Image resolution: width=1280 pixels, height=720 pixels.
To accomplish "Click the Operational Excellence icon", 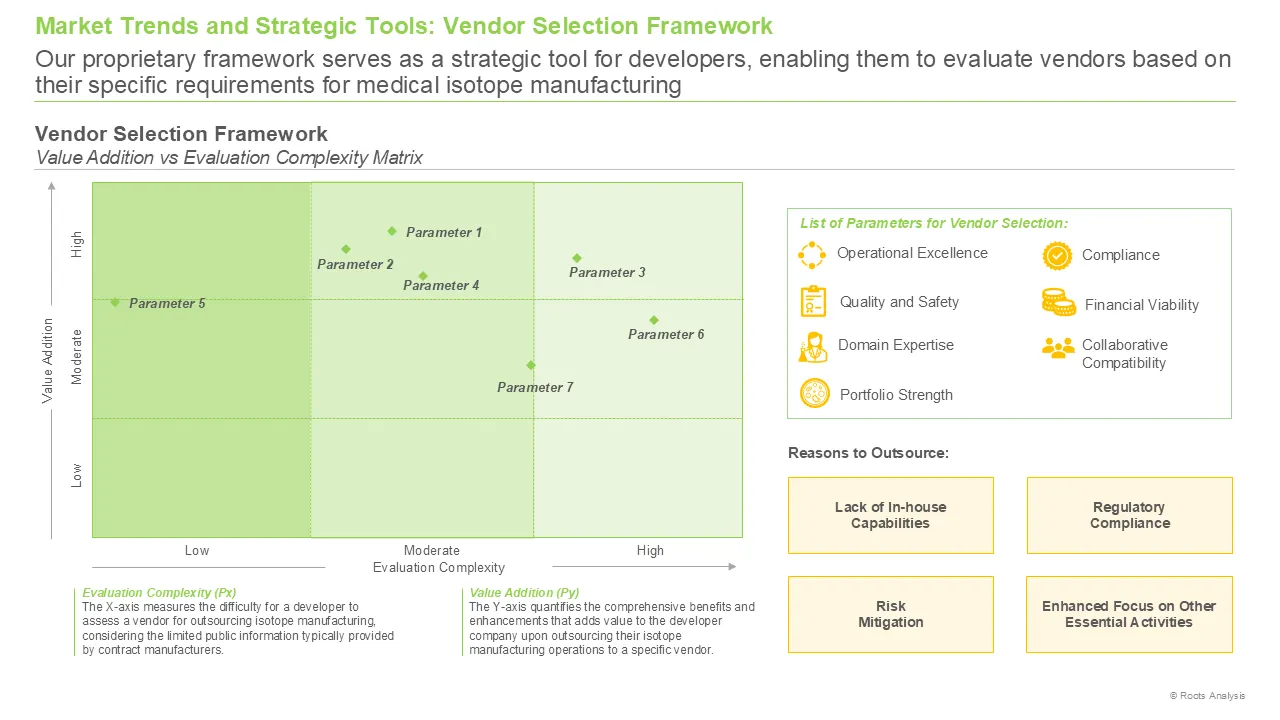I will pyautogui.click(x=812, y=255).
